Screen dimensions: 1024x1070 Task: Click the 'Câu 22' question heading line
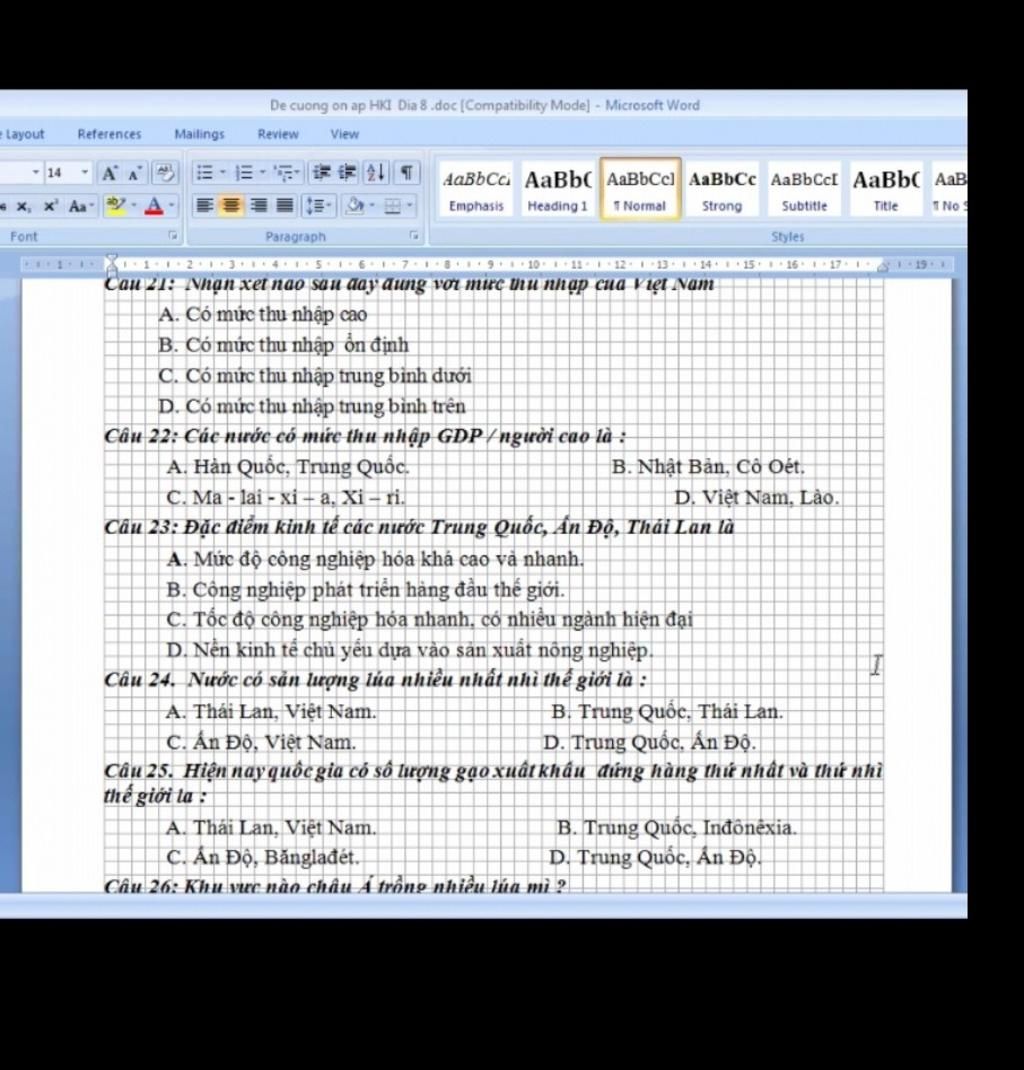click(364, 436)
